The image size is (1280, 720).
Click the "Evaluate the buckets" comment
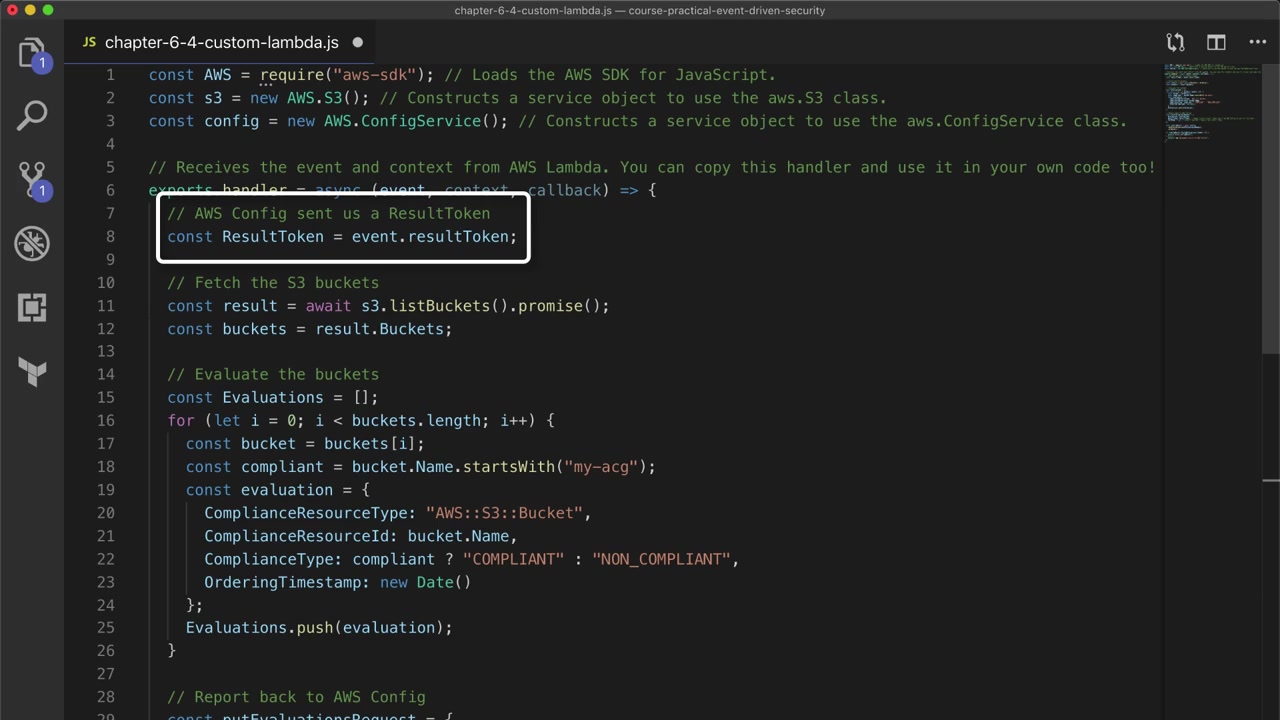(x=273, y=374)
